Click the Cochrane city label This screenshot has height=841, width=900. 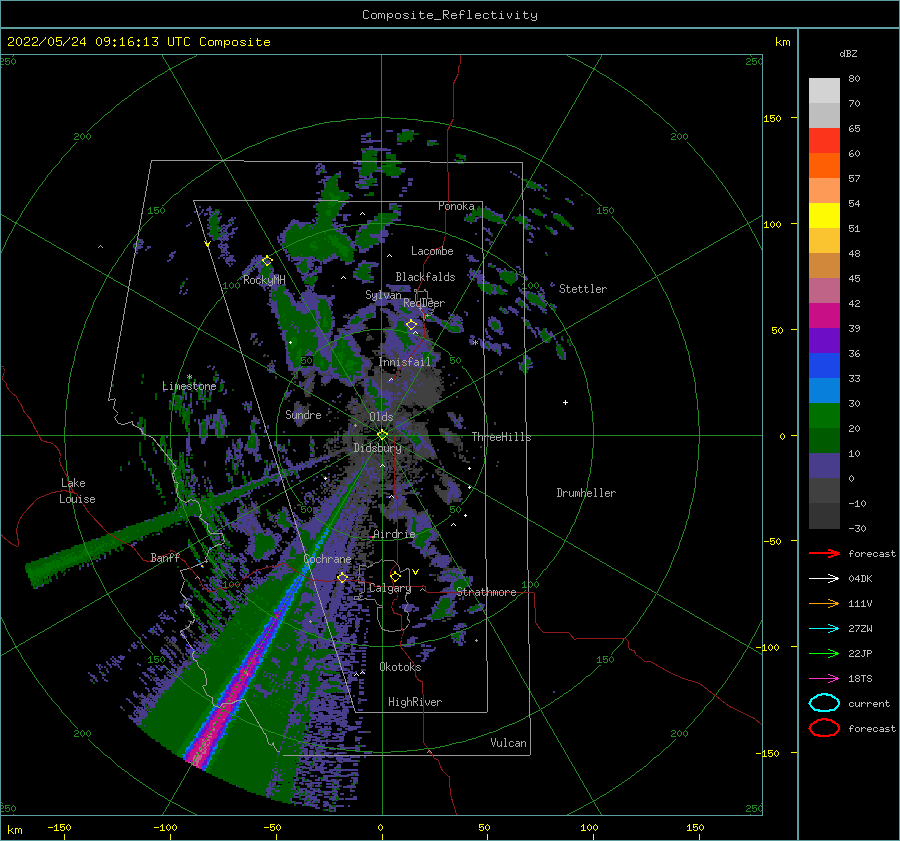[x=327, y=559]
